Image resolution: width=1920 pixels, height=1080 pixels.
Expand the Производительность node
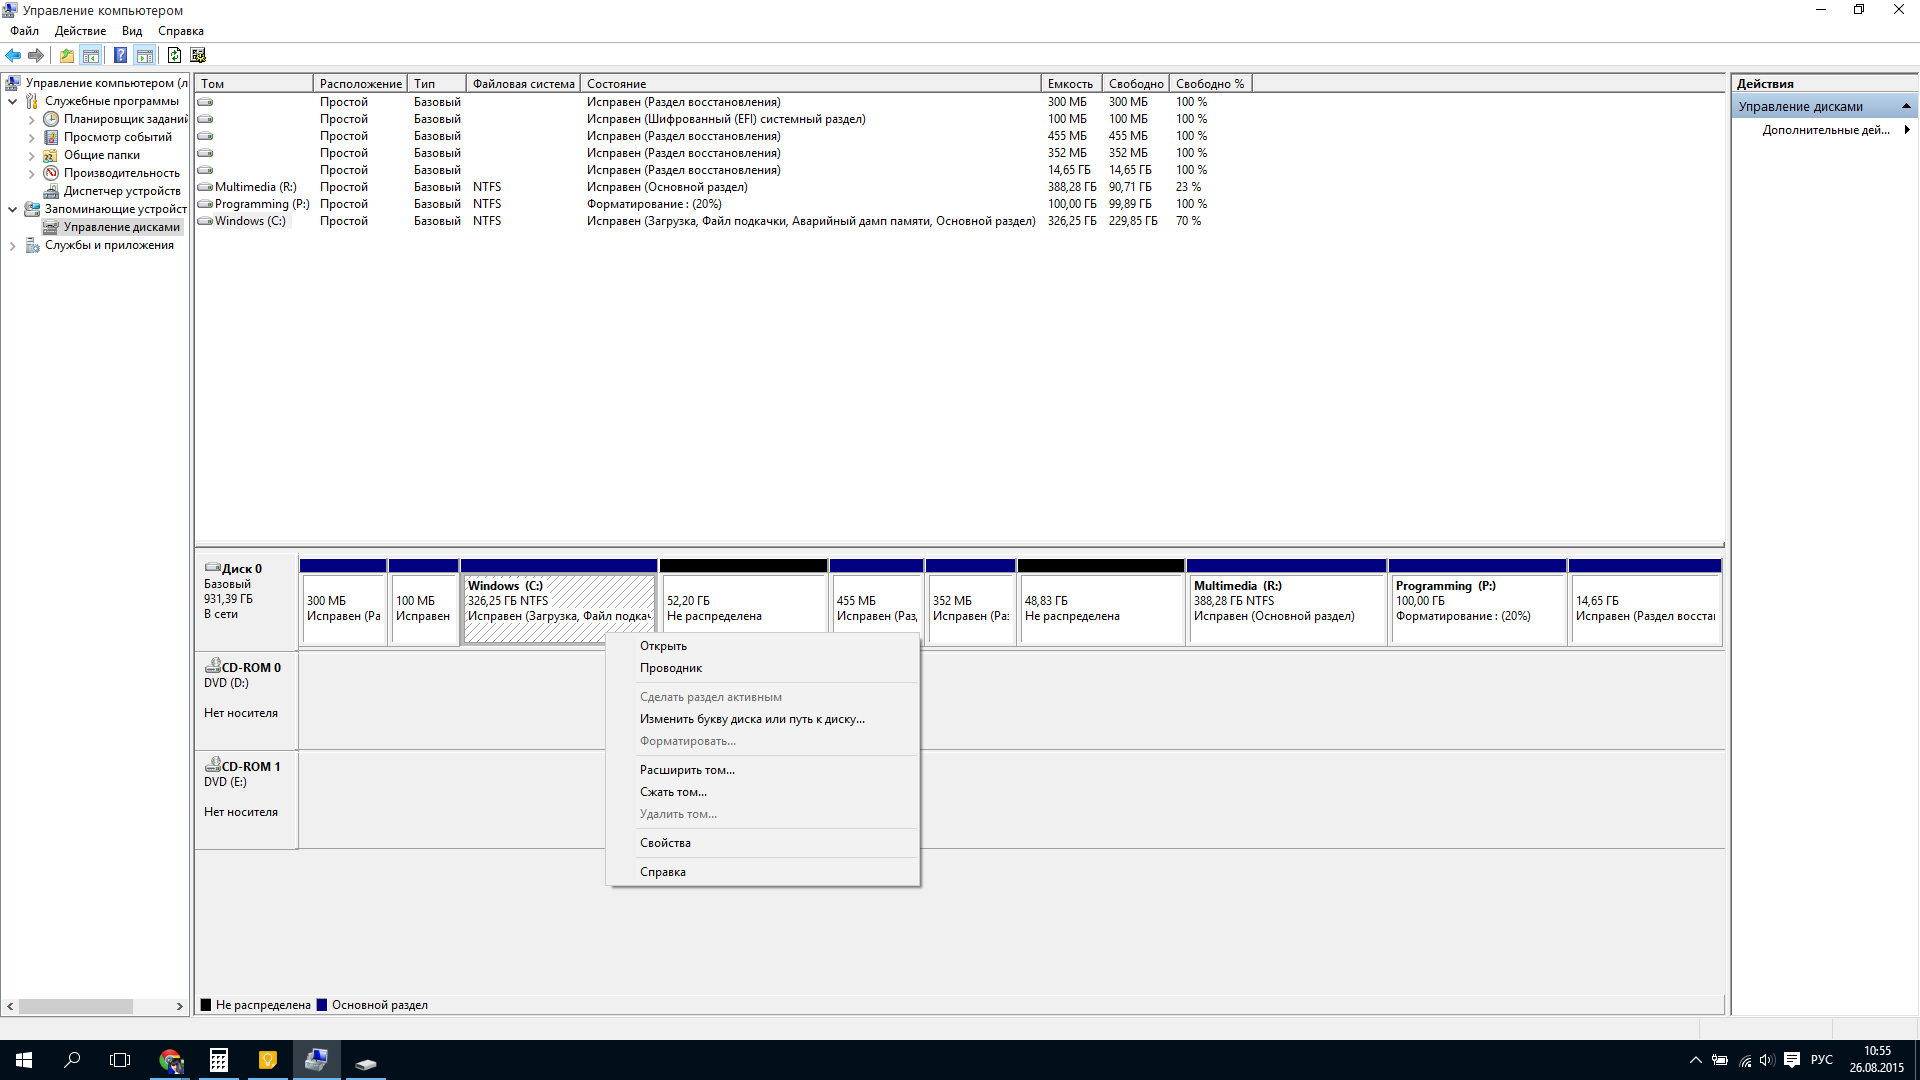click(x=31, y=173)
